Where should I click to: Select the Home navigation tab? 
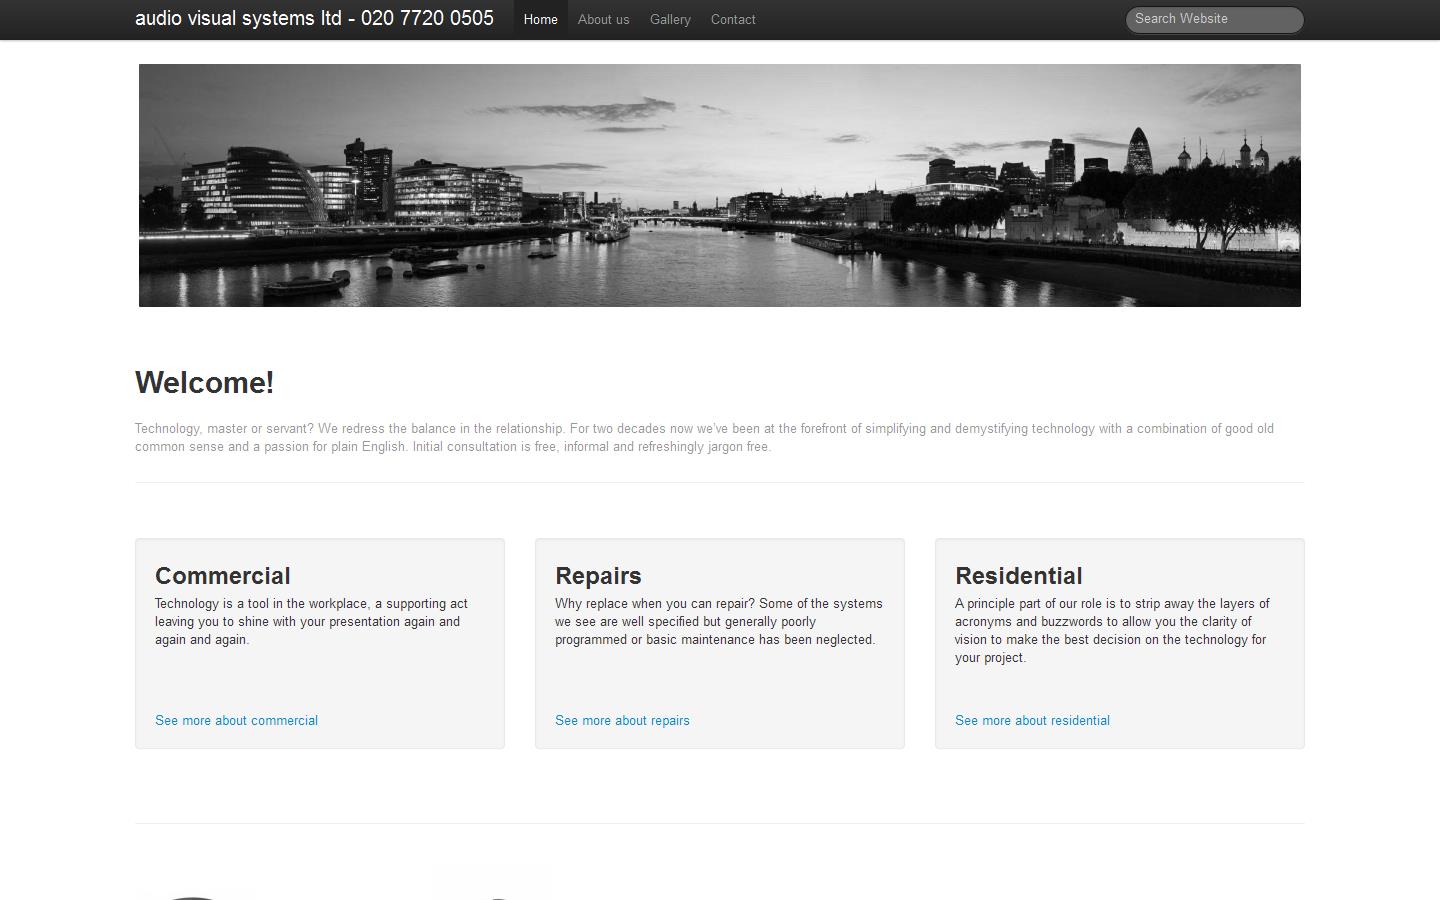pos(540,19)
